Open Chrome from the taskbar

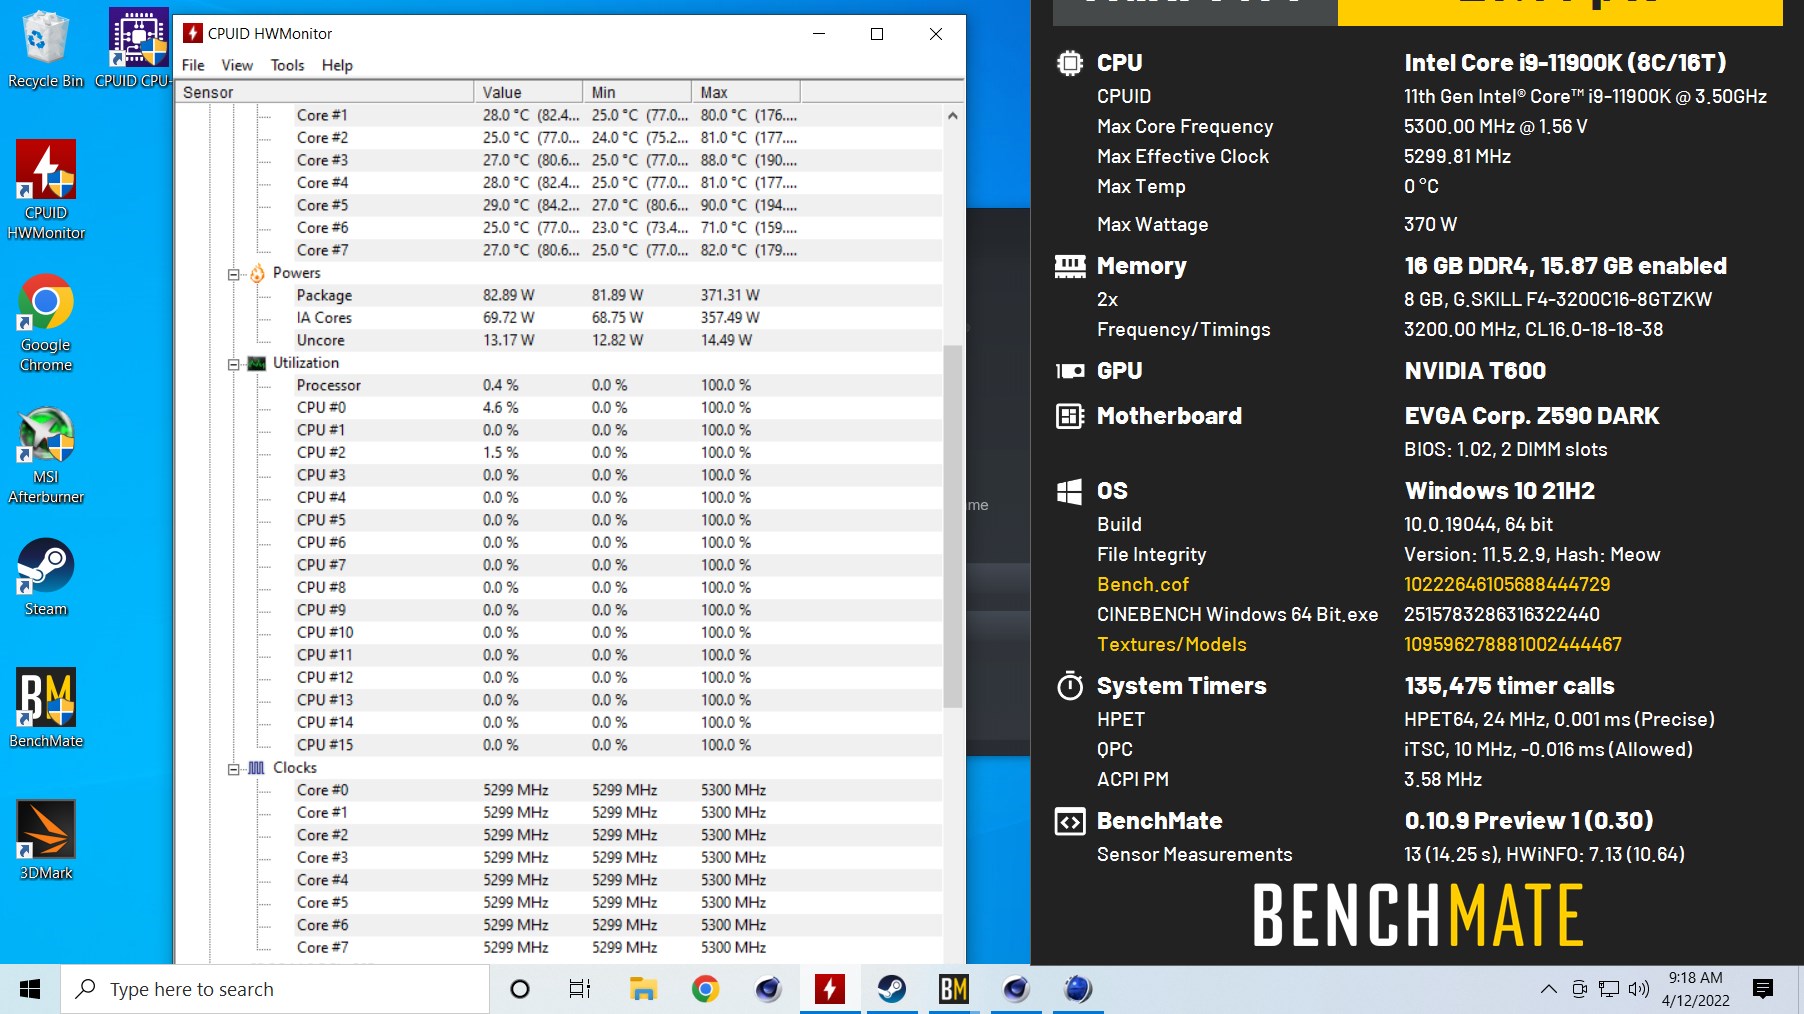pyautogui.click(x=705, y=989)
